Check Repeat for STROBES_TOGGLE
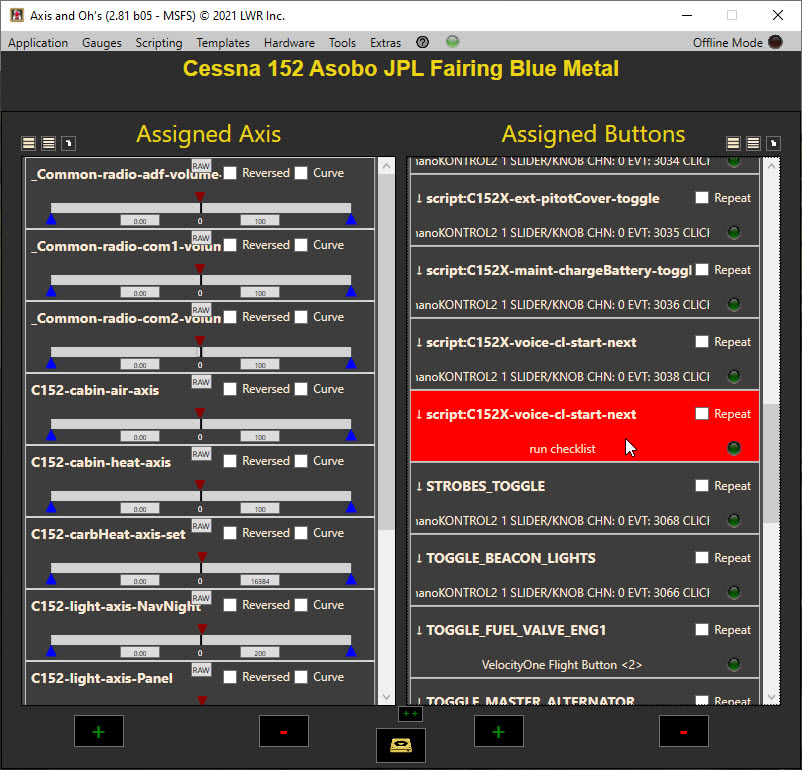Viewport: 802px width, 770px height. point(702,486)
